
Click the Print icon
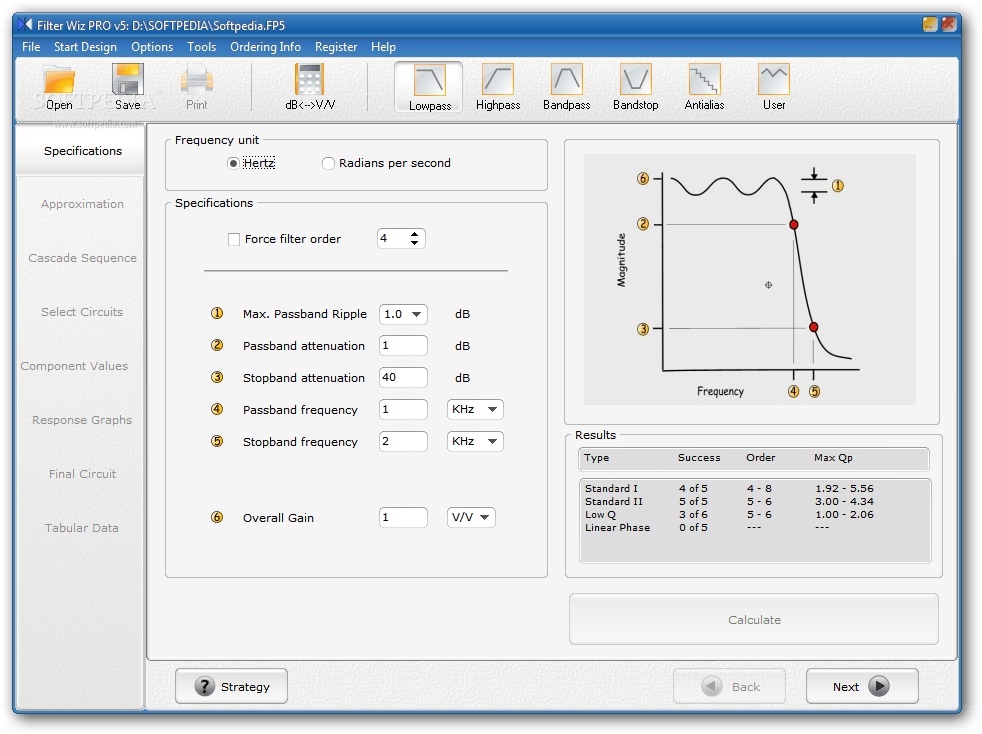tap(196, 86)
